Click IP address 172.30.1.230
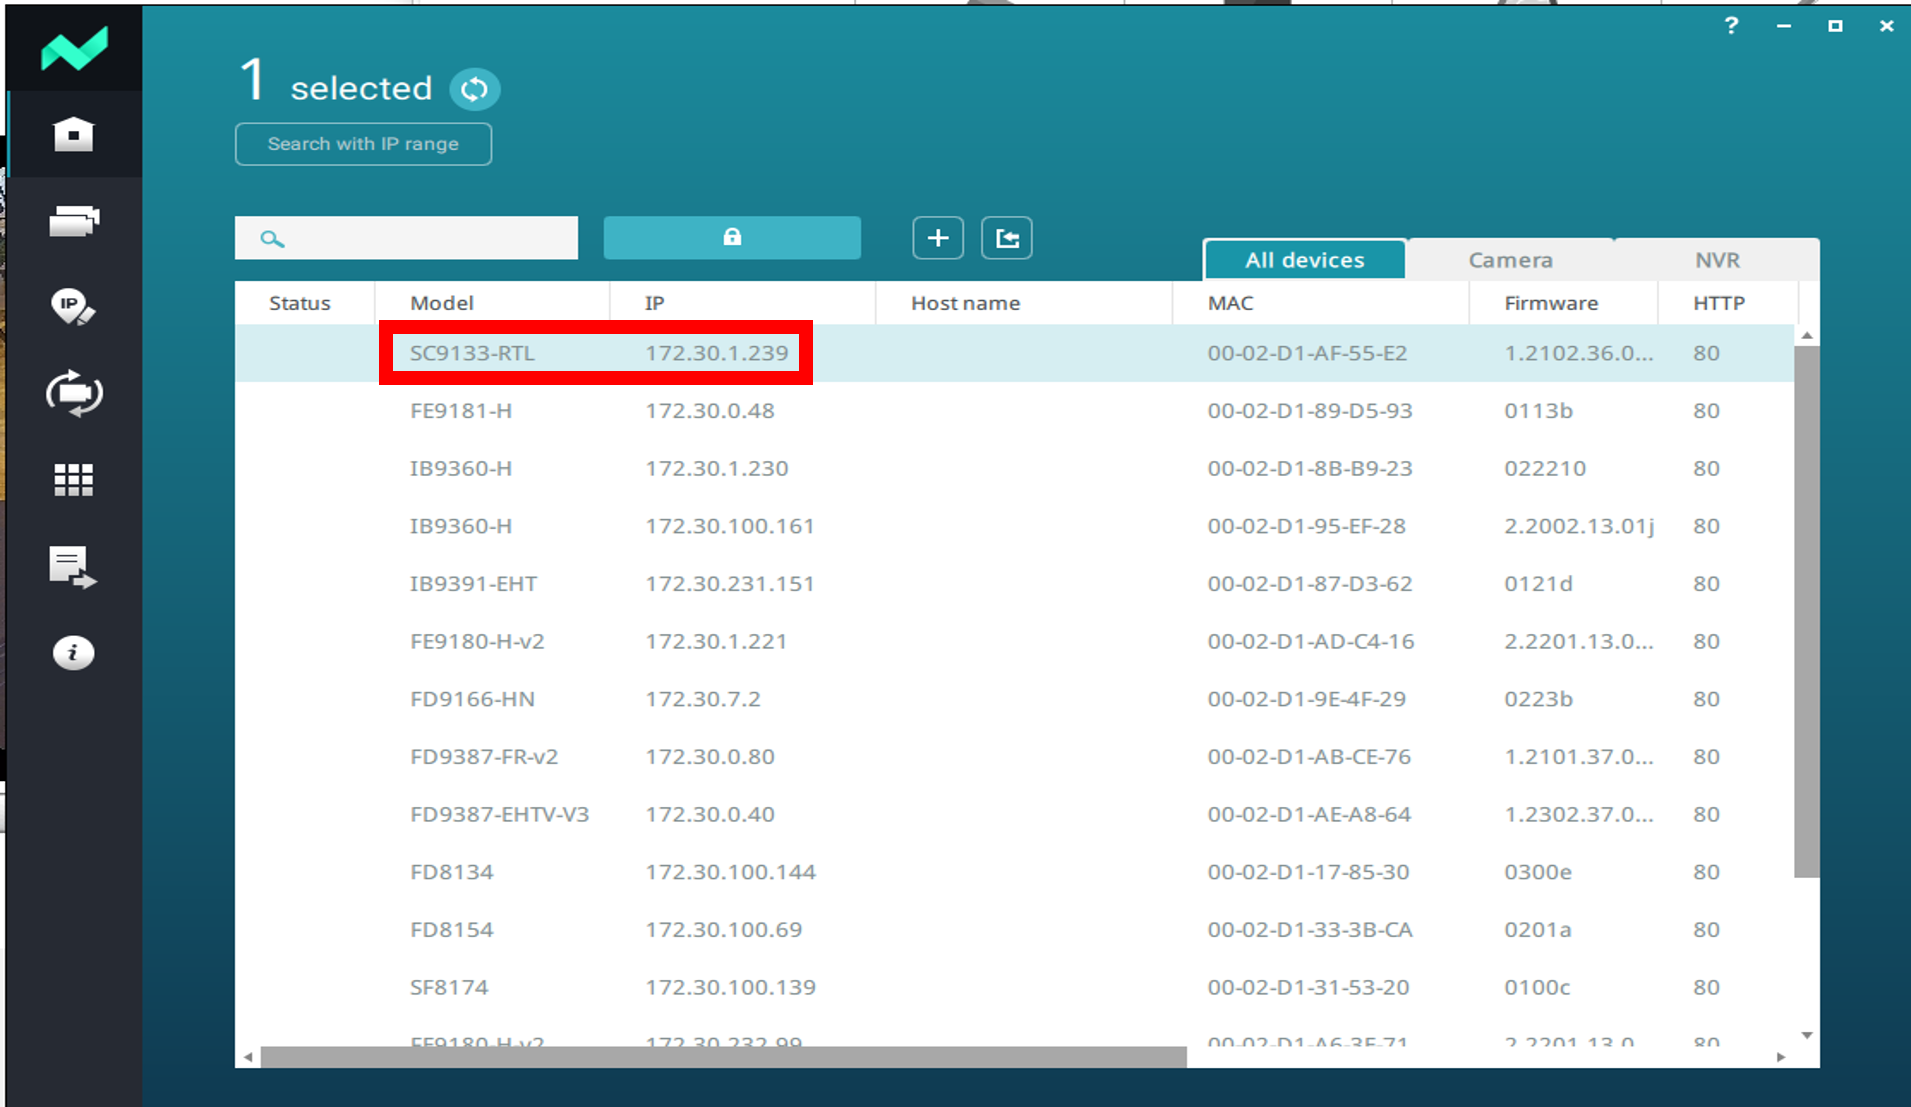The image size is (1911, 1107). (716, 468)
